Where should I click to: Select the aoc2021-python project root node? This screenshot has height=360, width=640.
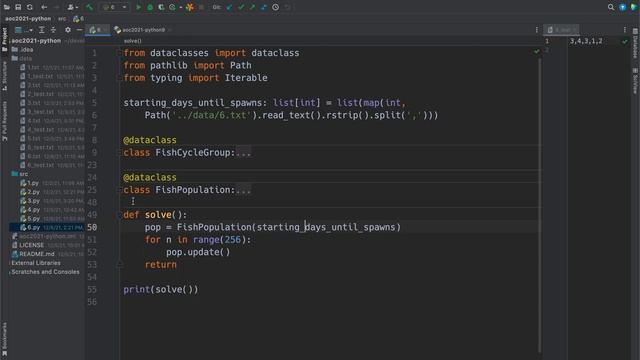click(x=36, y=41)
